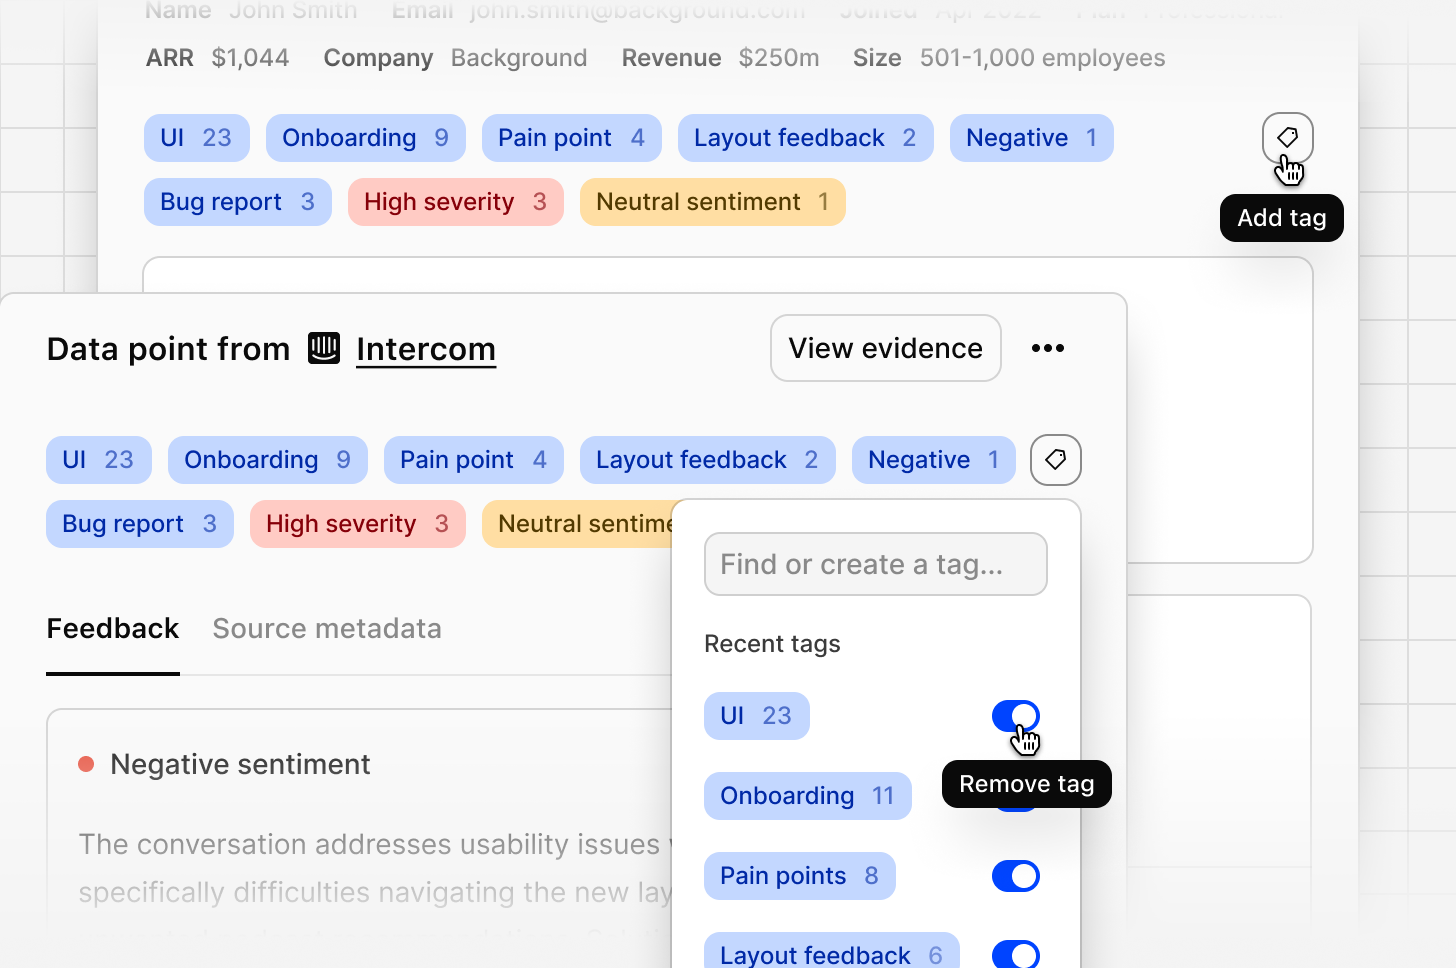Screen dimensions: 1456x968
Task: Switch to the Feedback tab
Action: (x=113, y=629)
